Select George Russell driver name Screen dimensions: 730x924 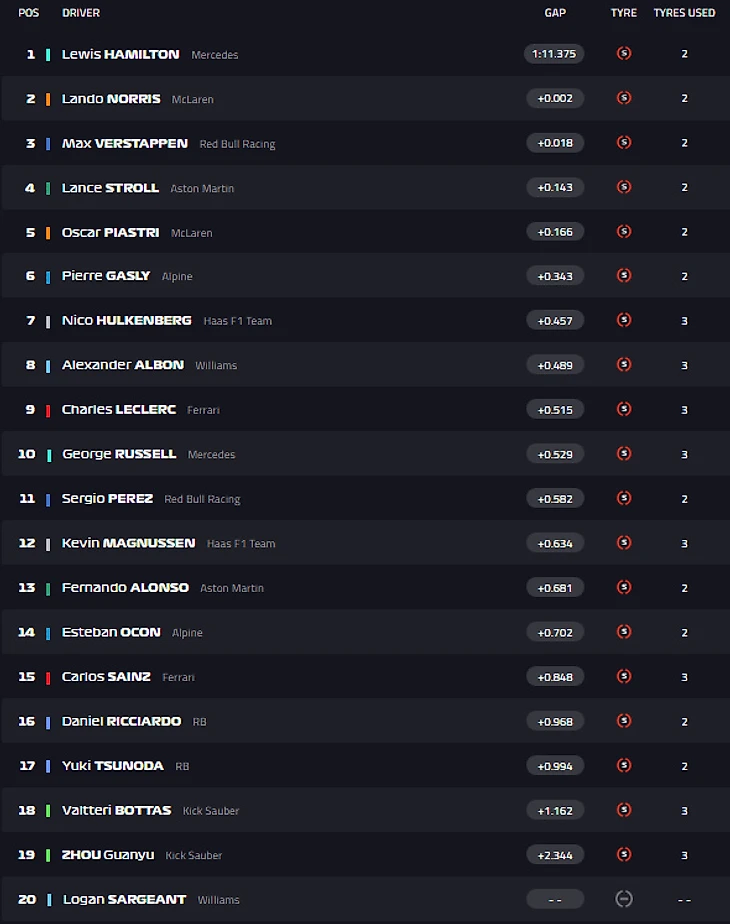coord(119,454)
